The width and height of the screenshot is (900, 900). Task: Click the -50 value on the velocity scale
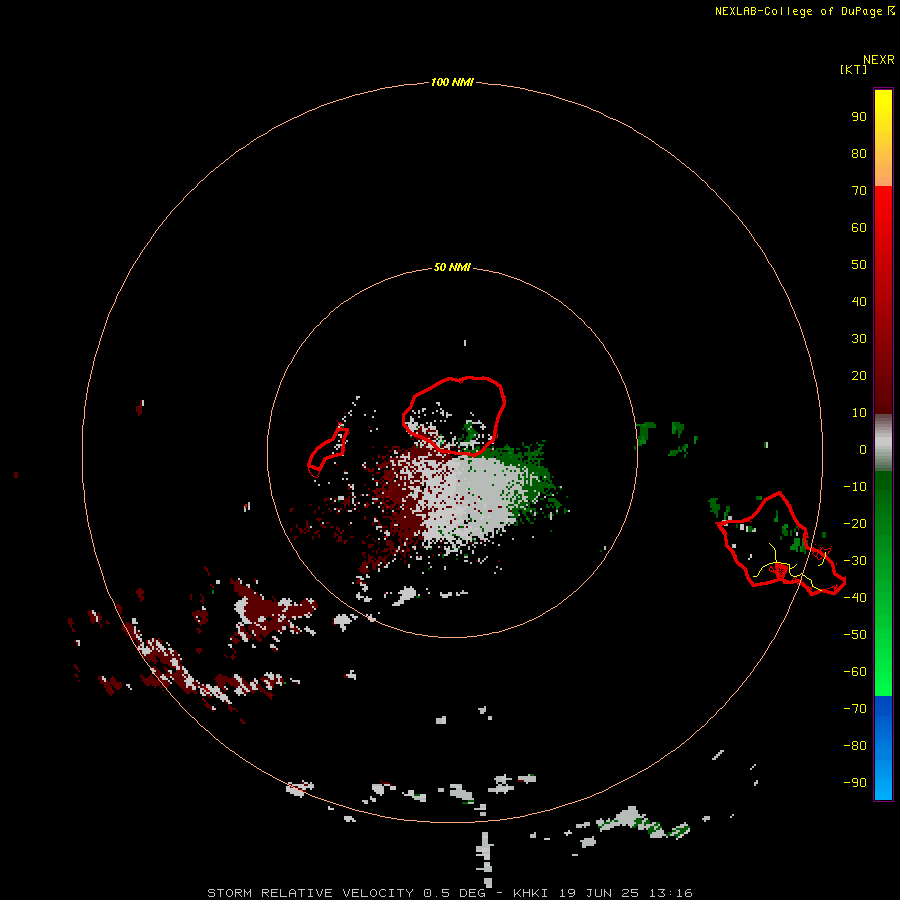click(855, 635)
